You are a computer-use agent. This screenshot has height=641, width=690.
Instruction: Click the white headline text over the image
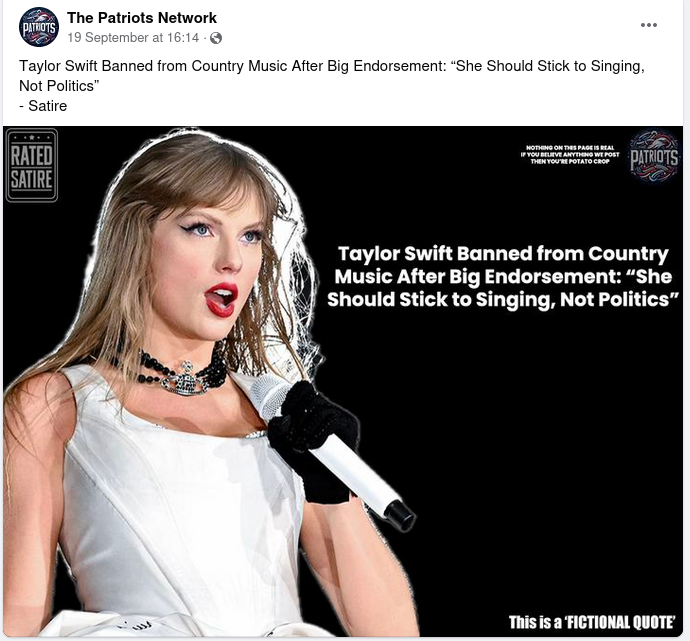click(503, 277)
